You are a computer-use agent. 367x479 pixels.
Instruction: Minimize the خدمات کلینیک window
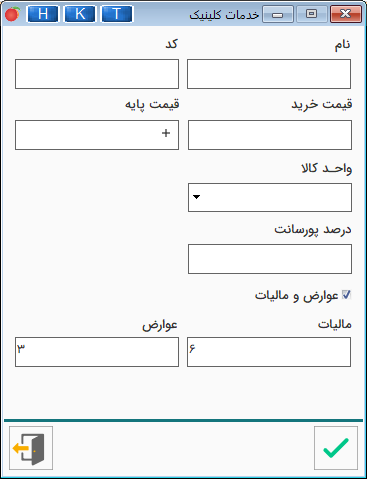[x=278, y=14]
